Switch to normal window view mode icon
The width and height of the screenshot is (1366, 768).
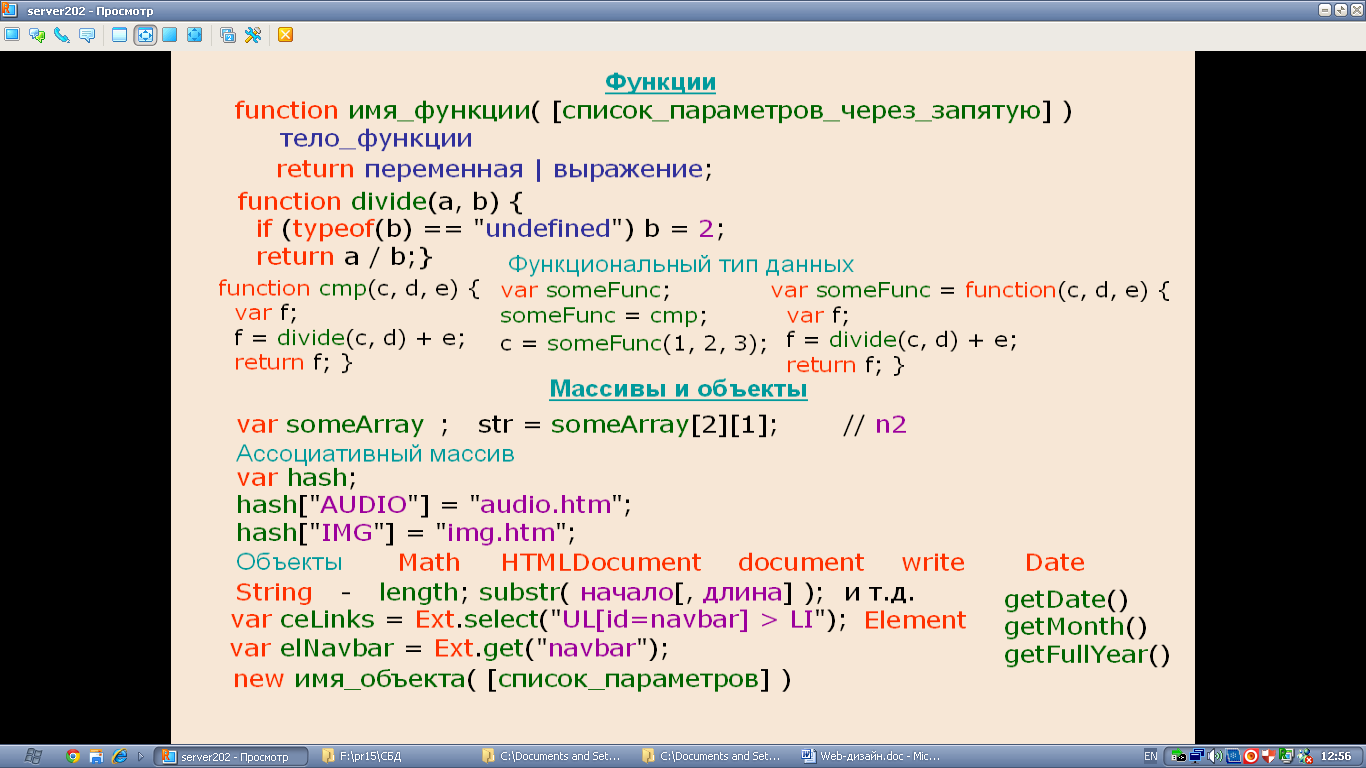point(120,34)
